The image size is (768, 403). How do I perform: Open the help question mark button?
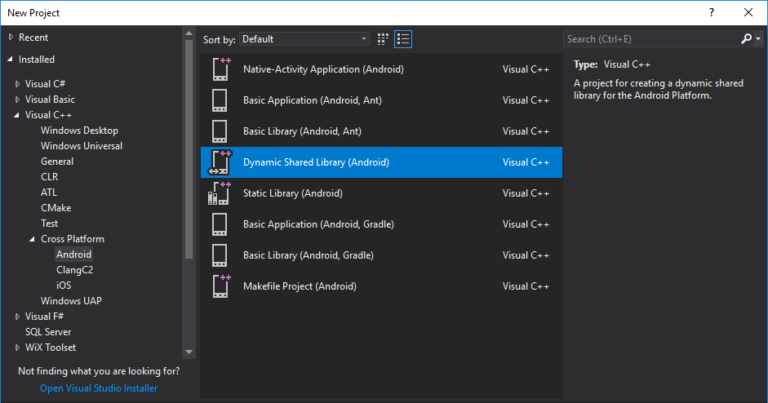(712, 13)
